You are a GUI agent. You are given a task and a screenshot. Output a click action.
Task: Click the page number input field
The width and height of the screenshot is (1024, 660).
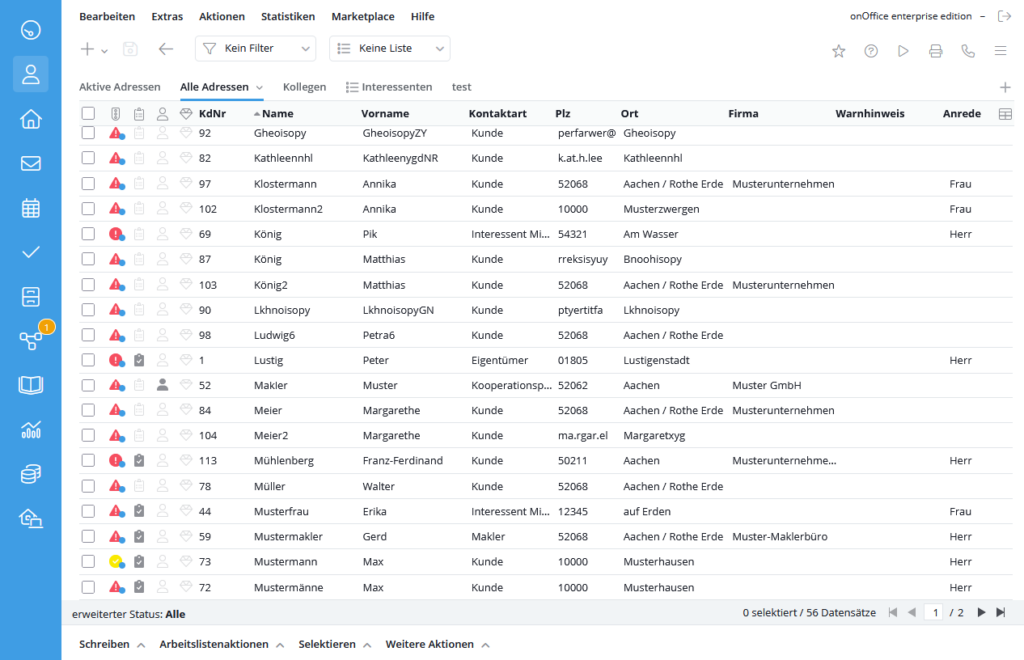coord(933,612)
